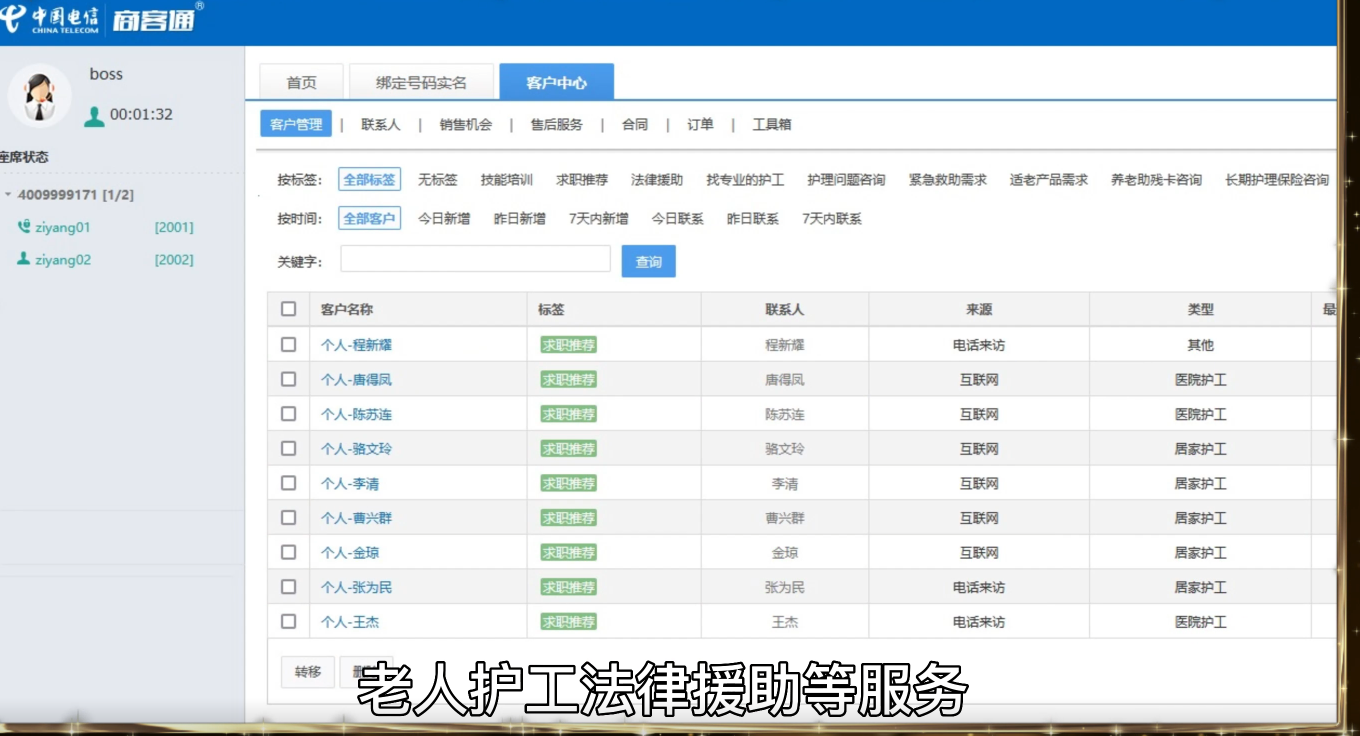Select time filter 全部客户
This screenshot has height=736, width=1360.
pyautogui.click(x=369, y=218)
